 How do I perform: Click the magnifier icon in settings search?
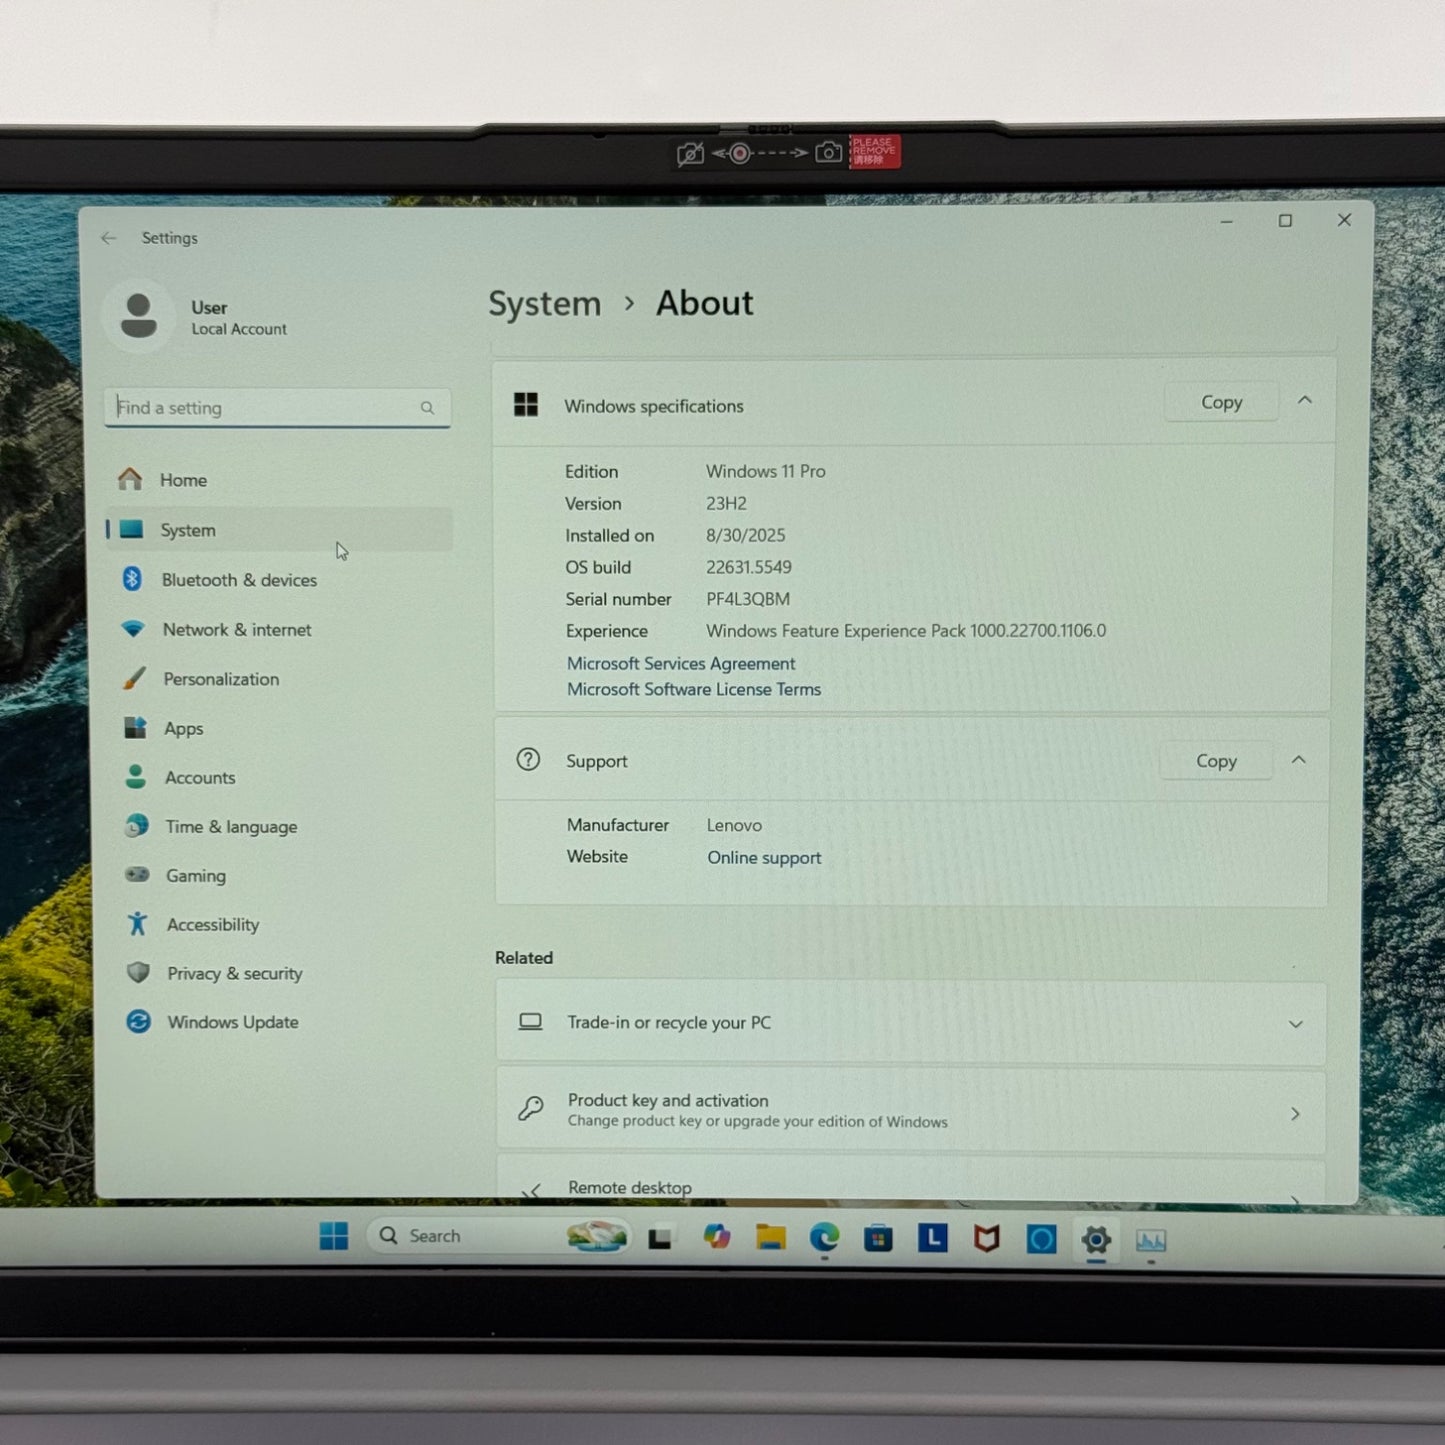[x=427, y=408]
